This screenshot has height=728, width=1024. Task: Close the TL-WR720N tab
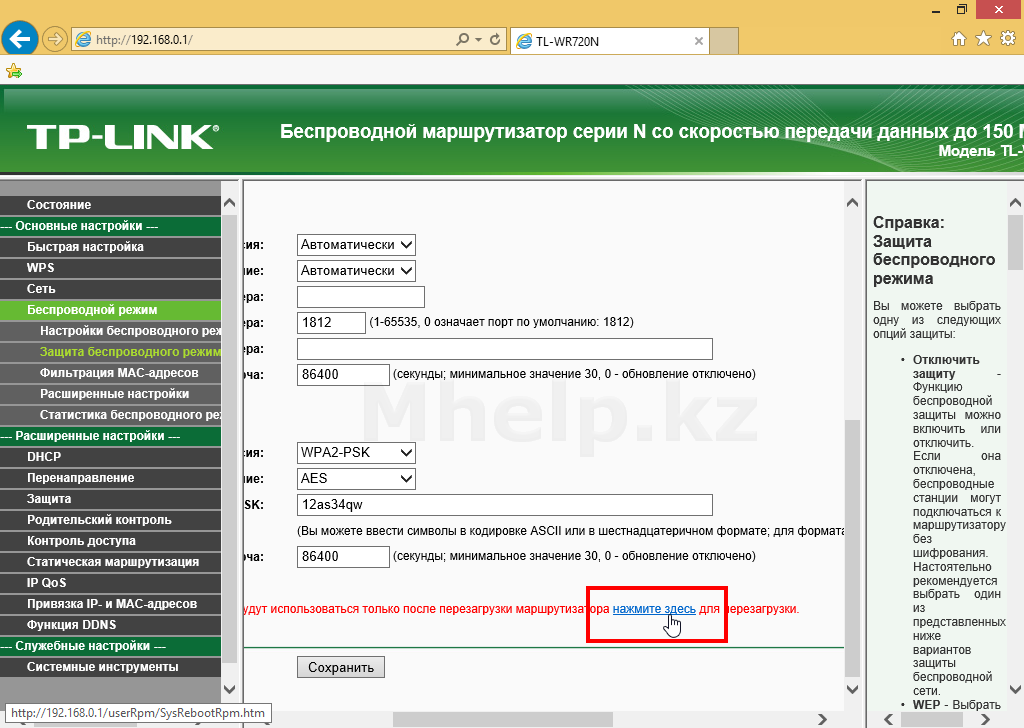(699, 41)
